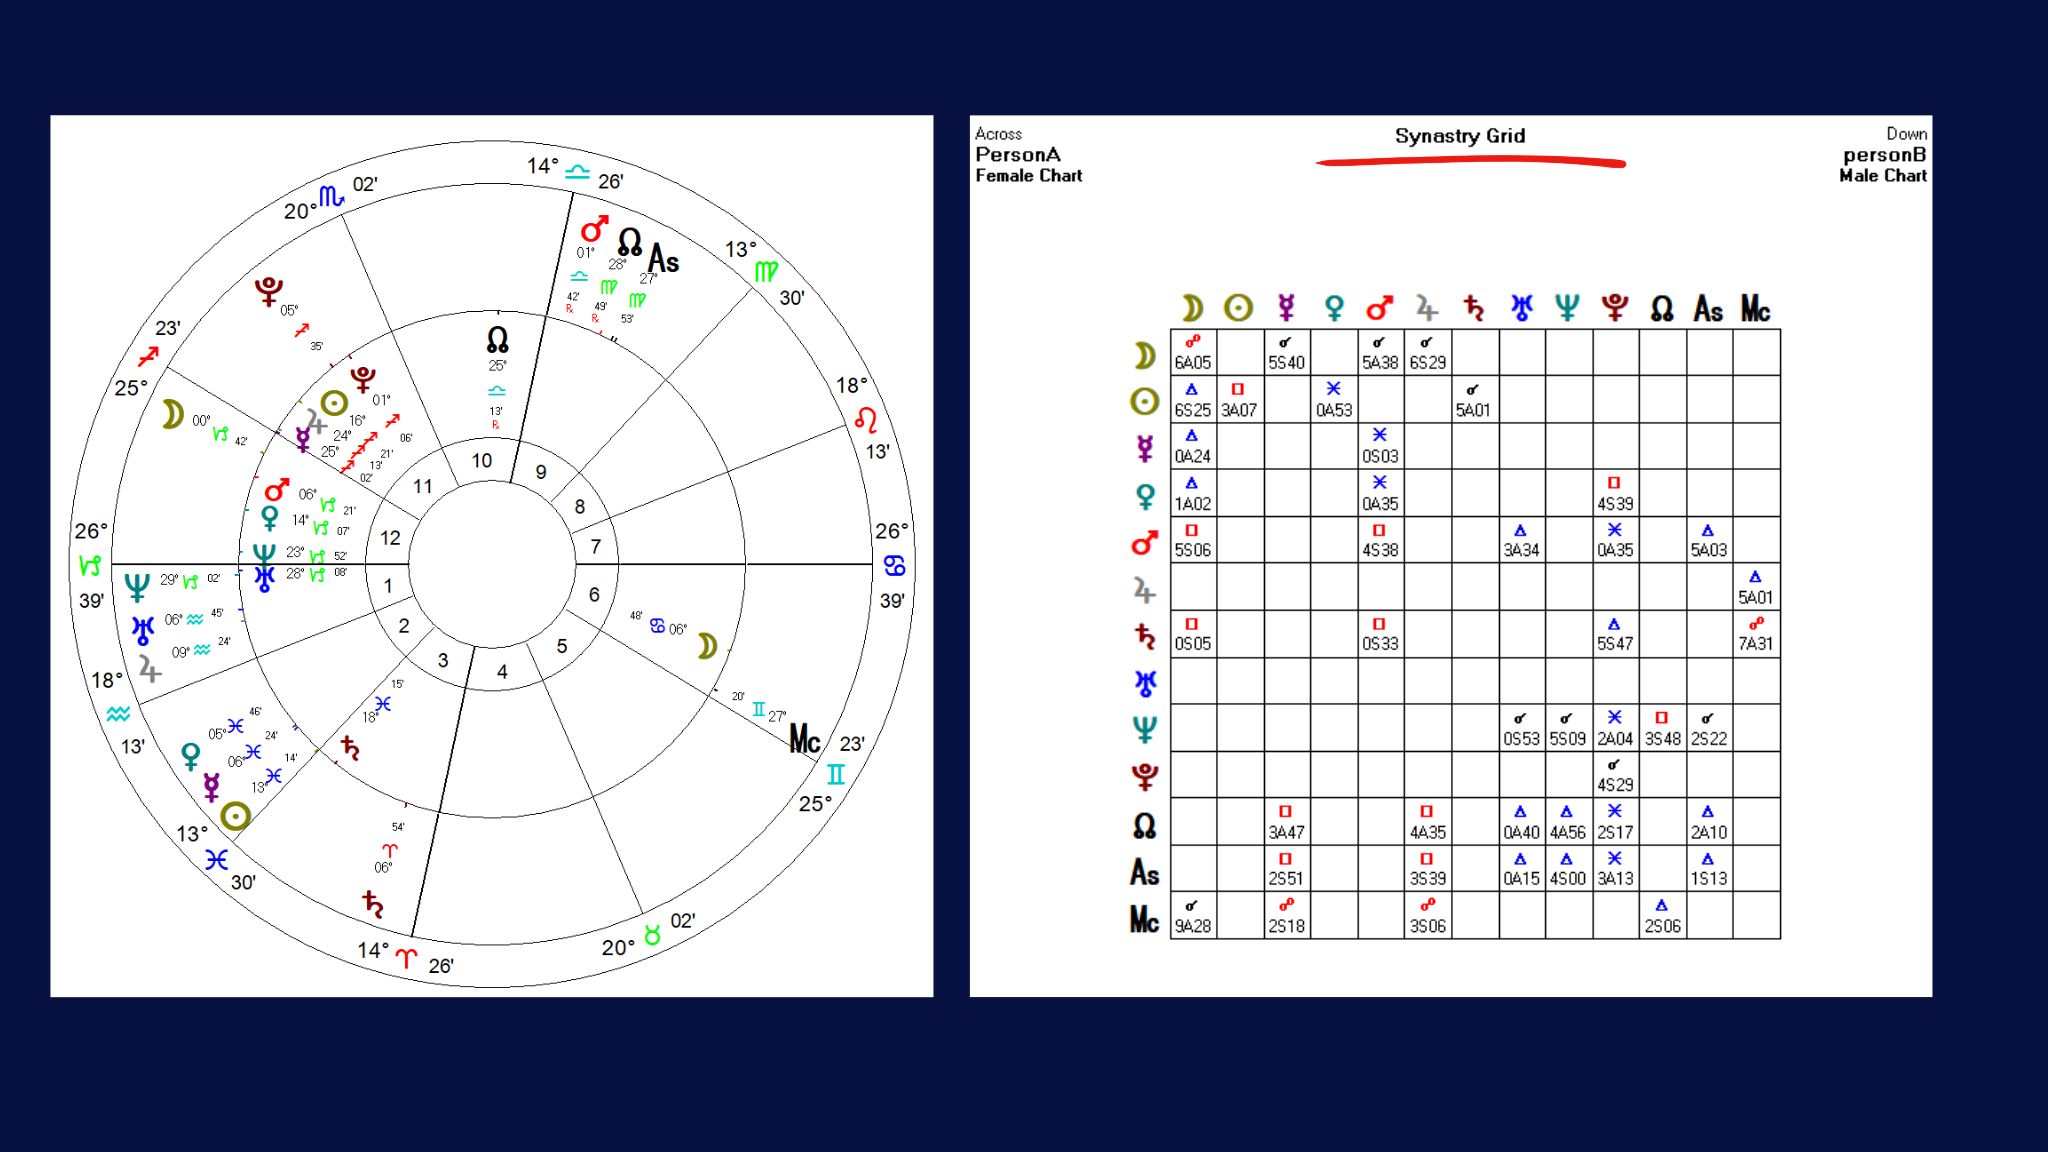Select Sun glyph in grid row header
2048x1152 pixels.
click(x=1145, y=401)
